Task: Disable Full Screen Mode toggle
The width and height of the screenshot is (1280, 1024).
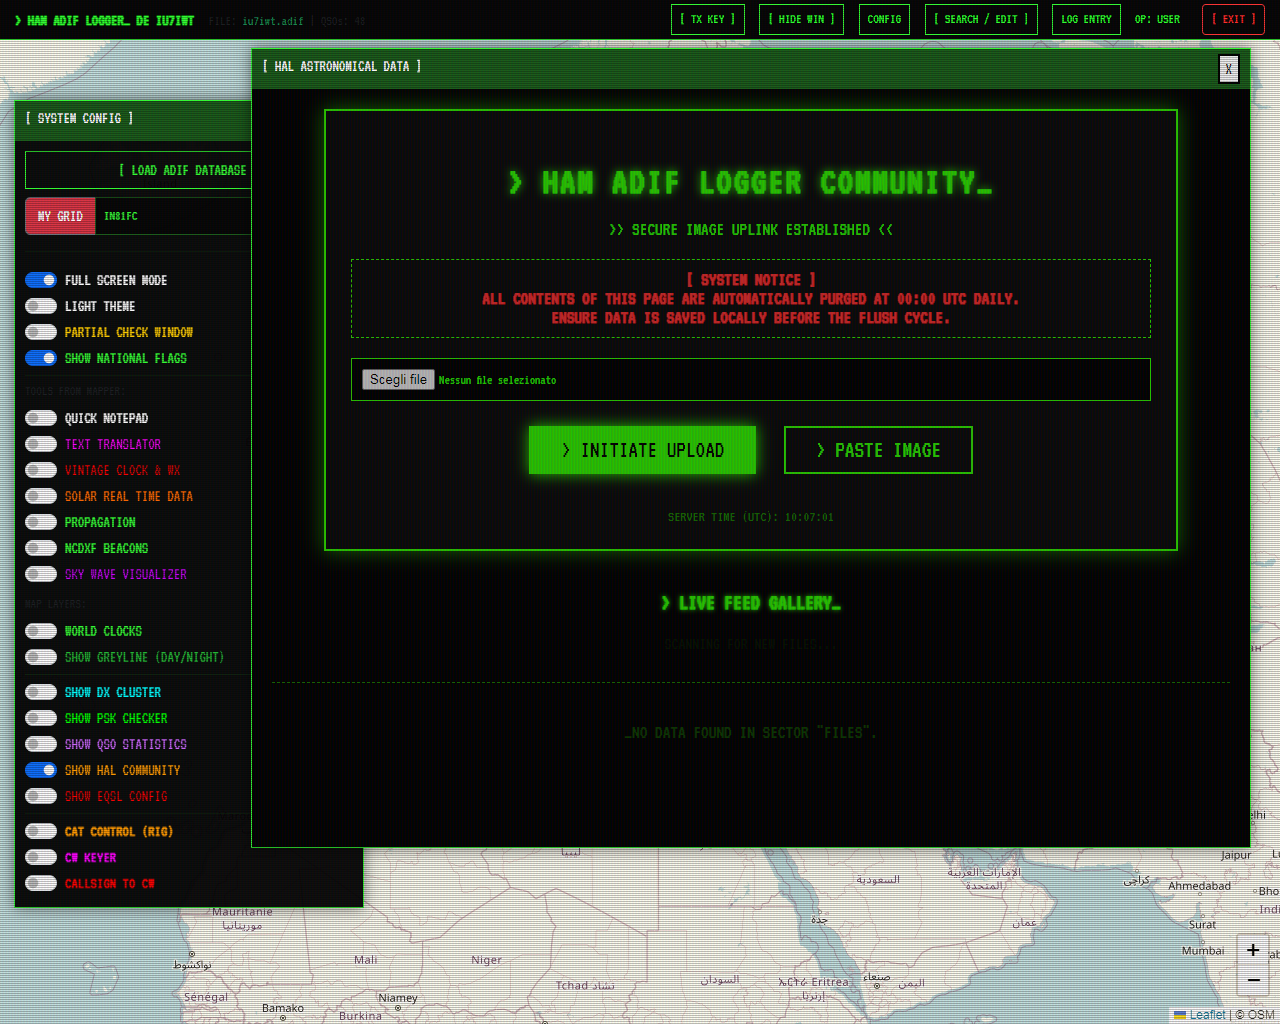Action: point(41,280)
